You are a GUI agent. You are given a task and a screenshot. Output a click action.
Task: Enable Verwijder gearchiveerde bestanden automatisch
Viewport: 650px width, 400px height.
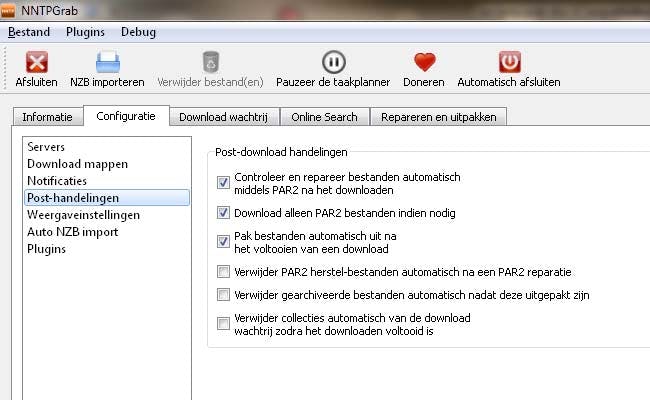[x=223, y=295]
